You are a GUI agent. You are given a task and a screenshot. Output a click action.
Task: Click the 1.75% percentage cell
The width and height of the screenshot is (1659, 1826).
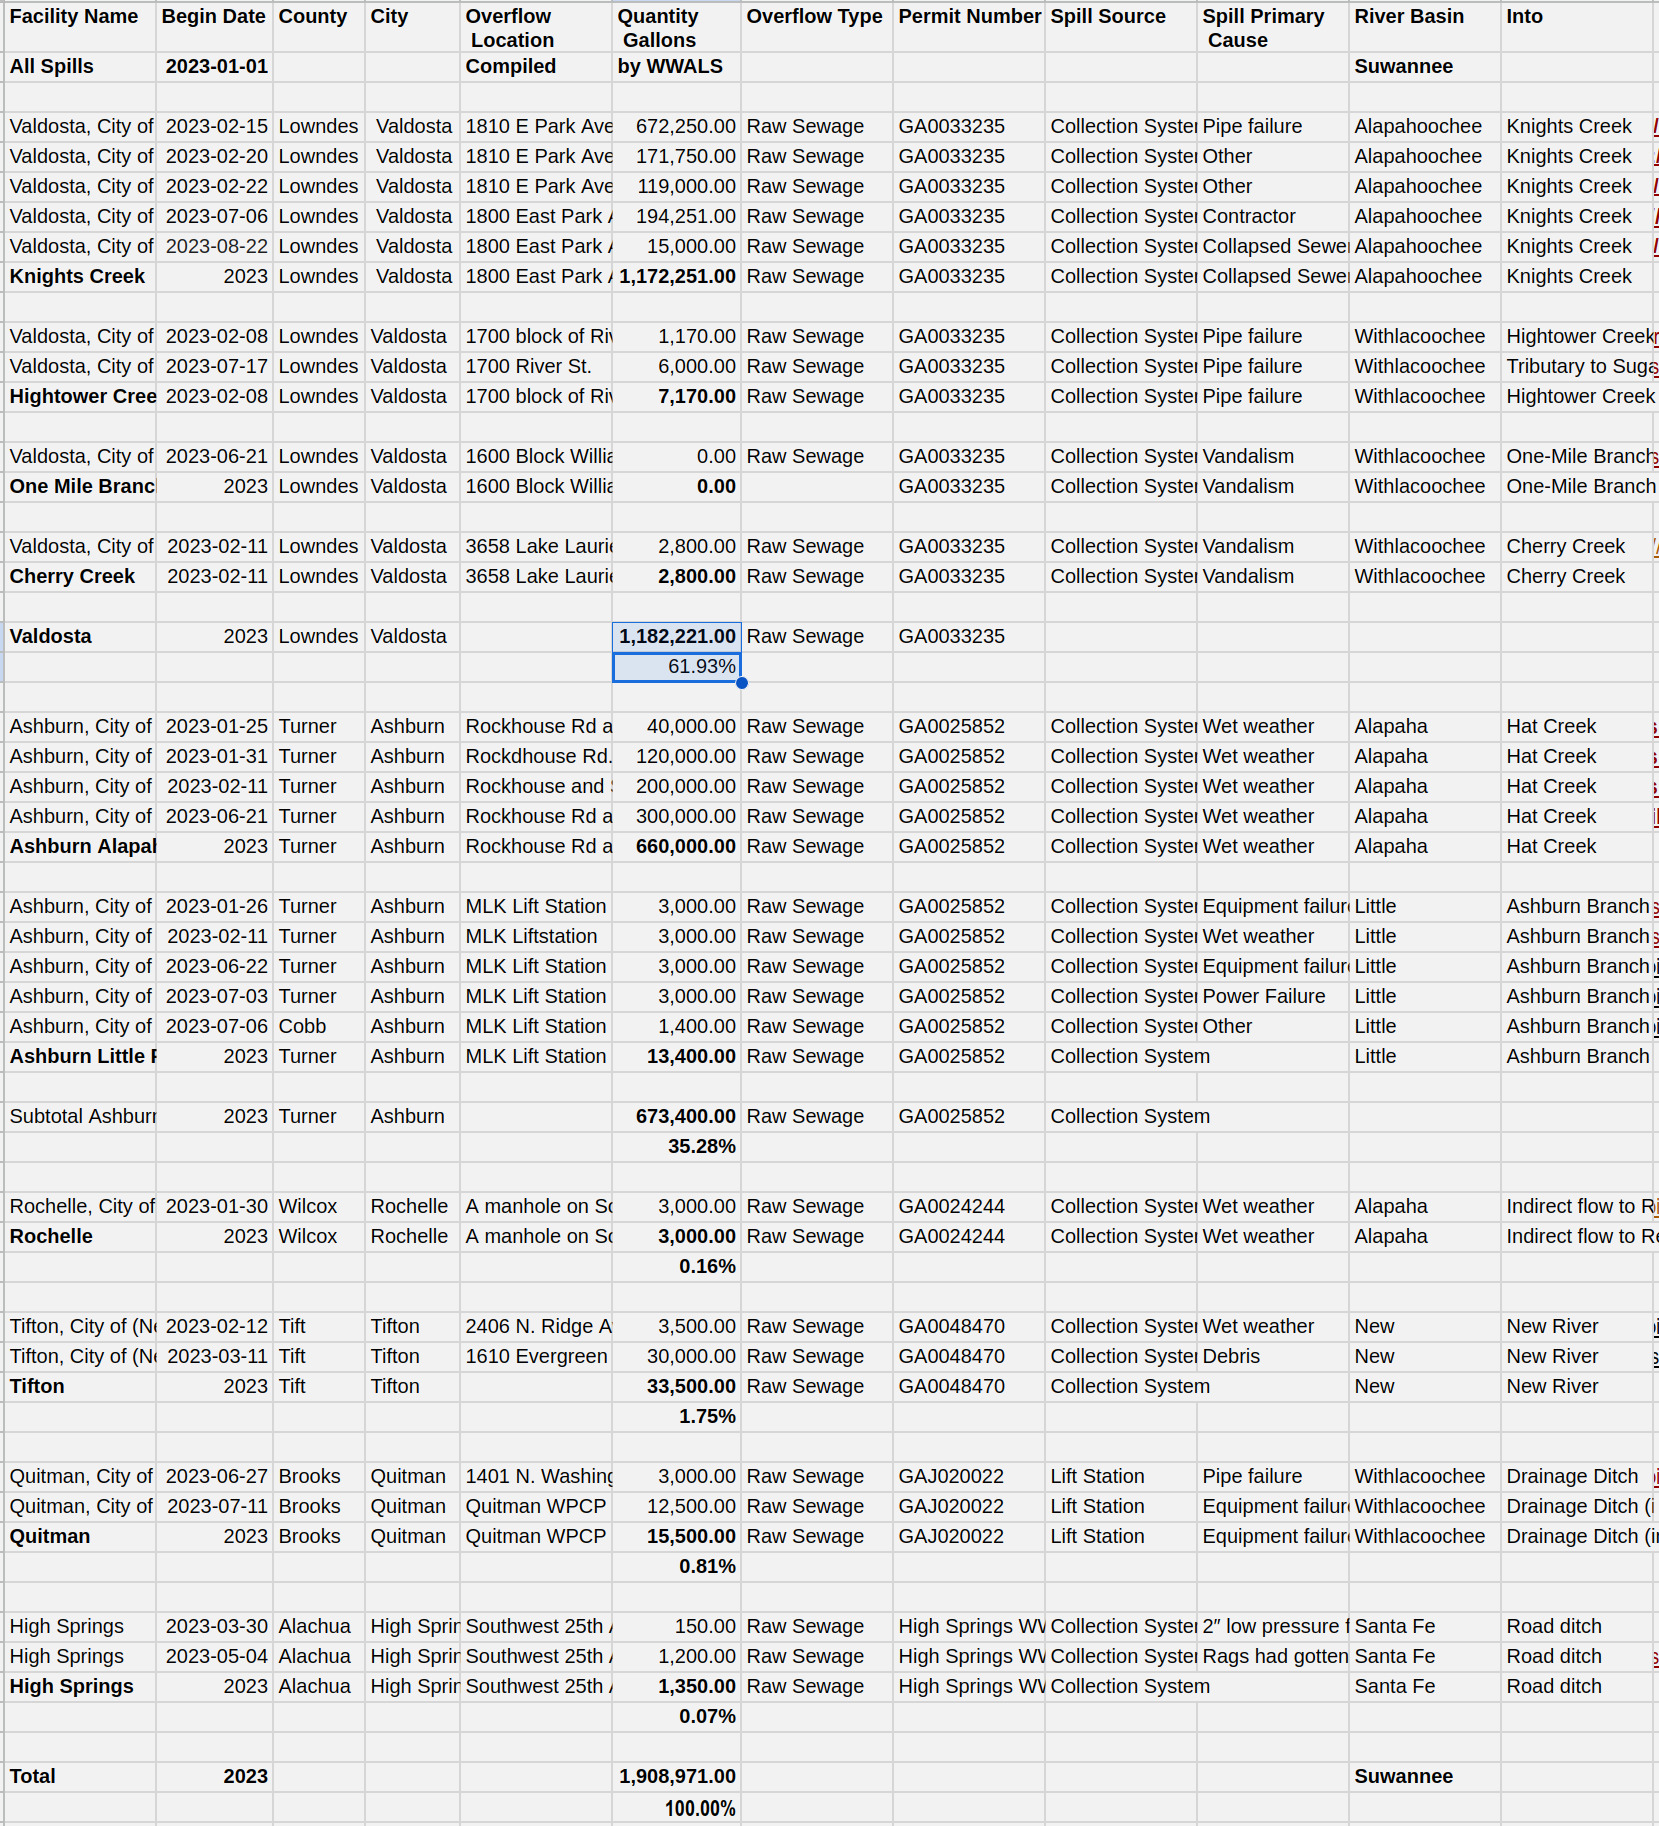click(677, 1417)
